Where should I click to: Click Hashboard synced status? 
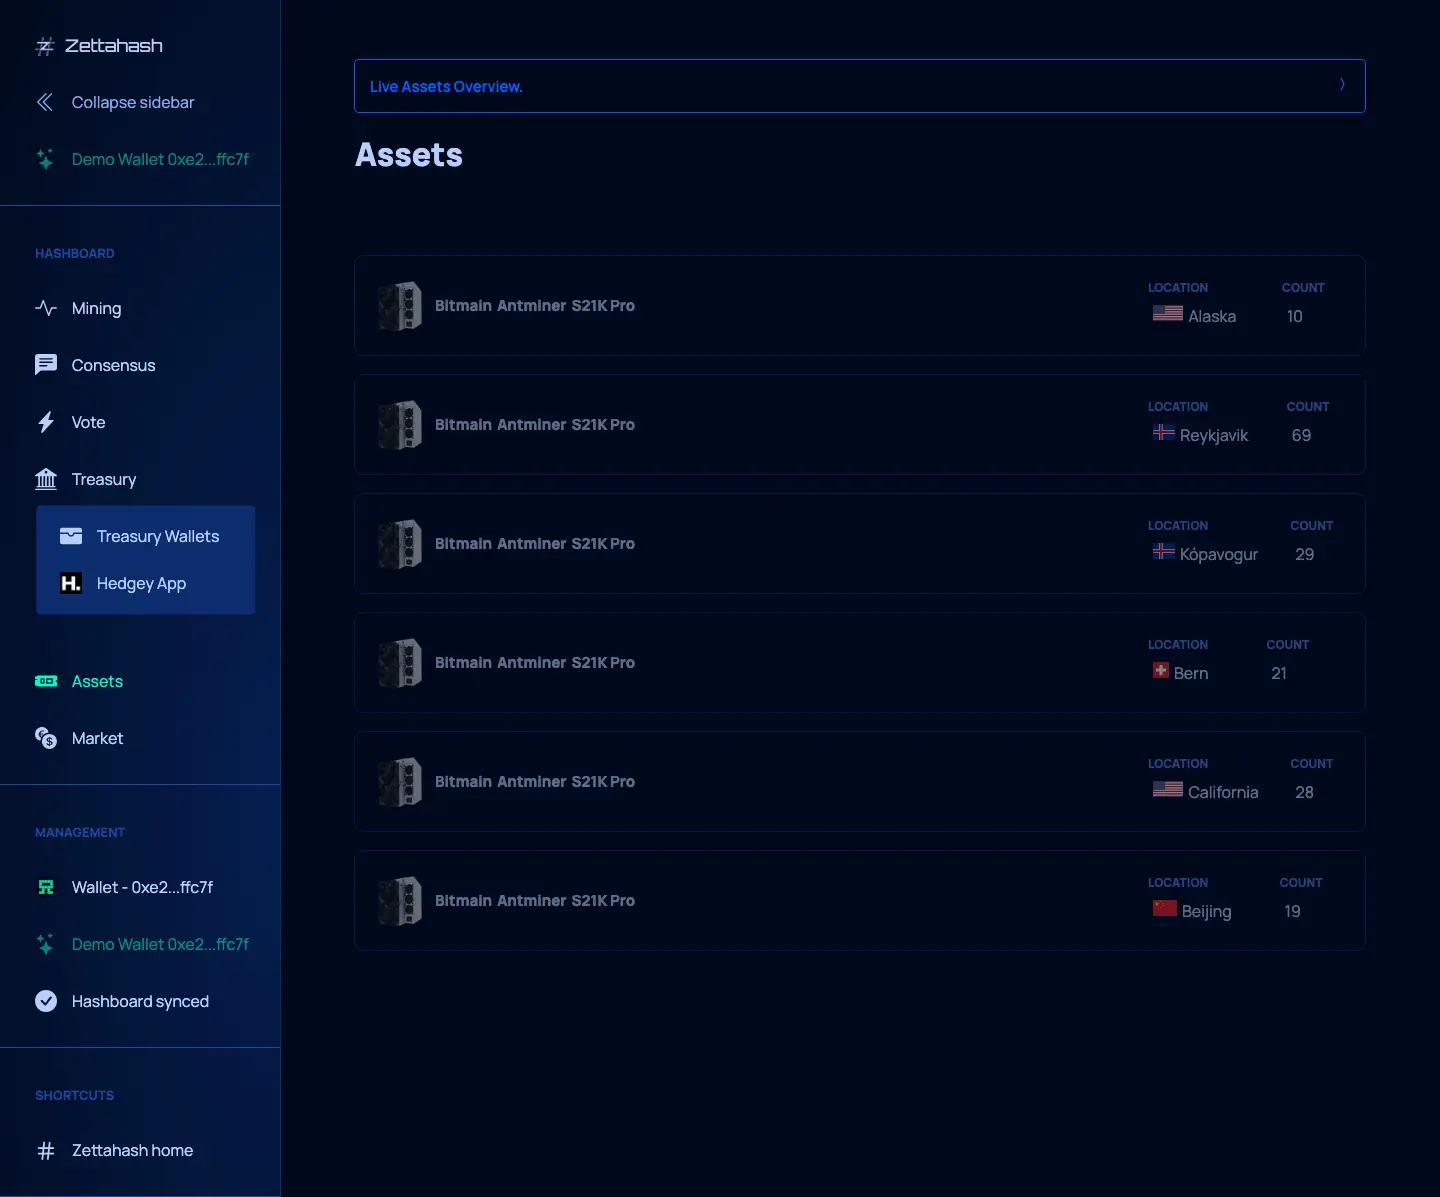[140, 1001]
